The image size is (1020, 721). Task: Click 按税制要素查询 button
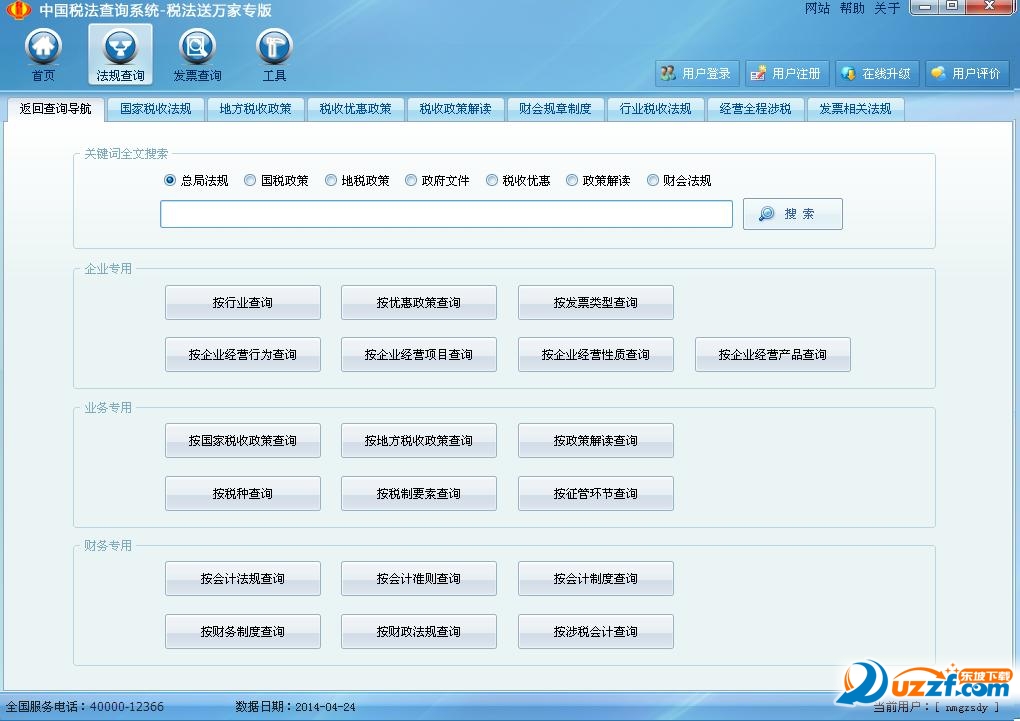[x=419, y=494]
